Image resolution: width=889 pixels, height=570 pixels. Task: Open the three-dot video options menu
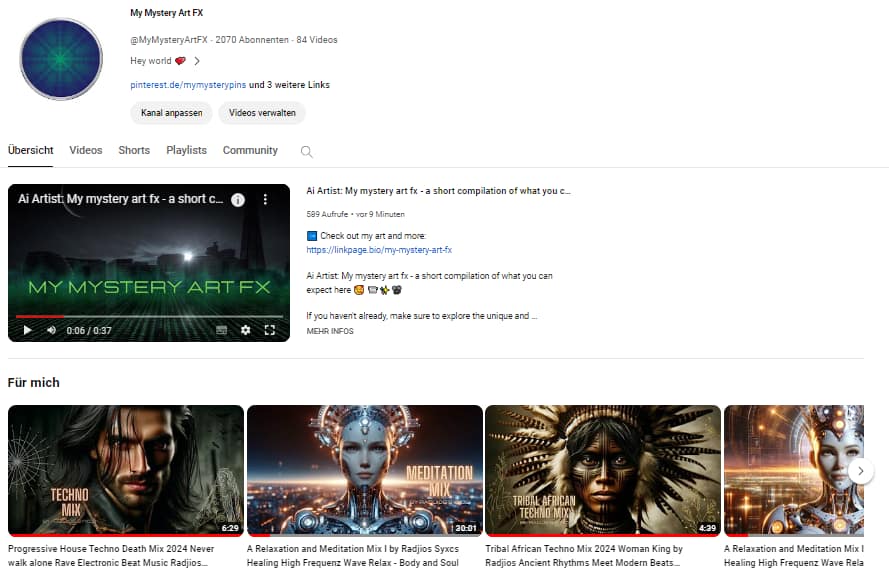(266, 200)
